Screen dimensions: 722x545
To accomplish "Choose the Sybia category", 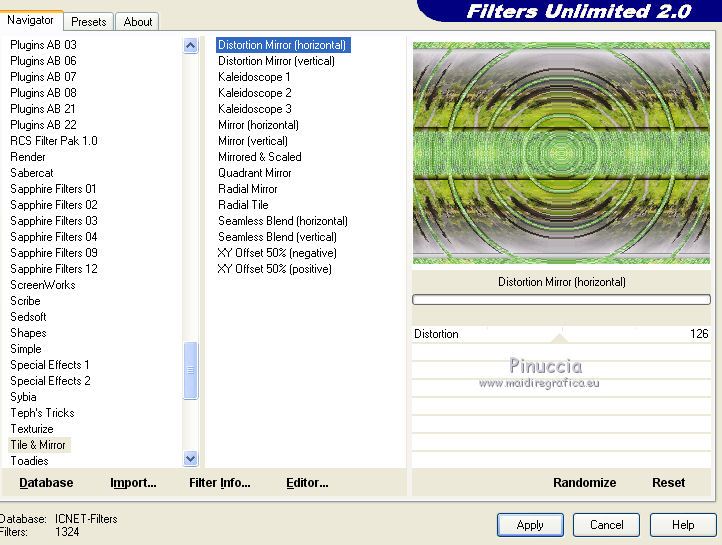I will pos(23,397).
